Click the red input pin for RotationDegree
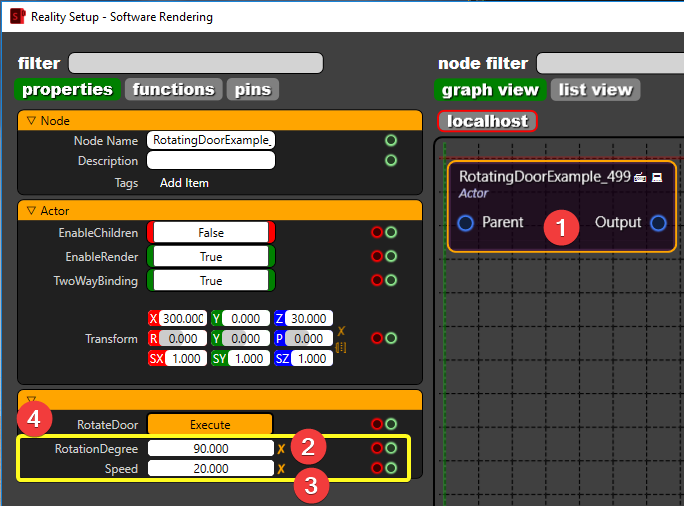This screenshot has height=506, width=684. [x=377, y=449]
